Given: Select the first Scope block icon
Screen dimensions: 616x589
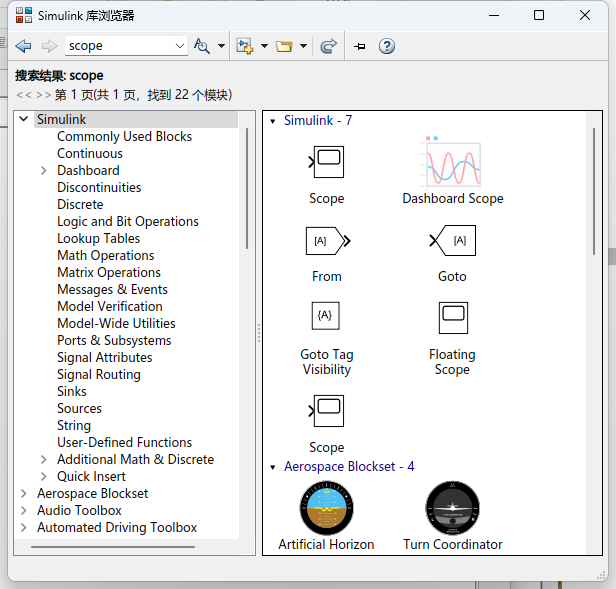Looking at the screenshot, I should [326, 162].
